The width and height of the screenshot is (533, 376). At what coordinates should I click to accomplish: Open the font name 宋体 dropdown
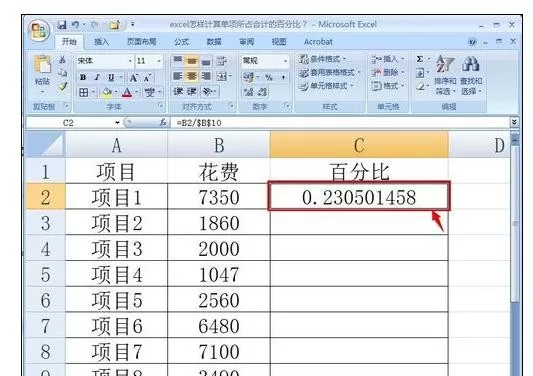[x=130, y=61]
